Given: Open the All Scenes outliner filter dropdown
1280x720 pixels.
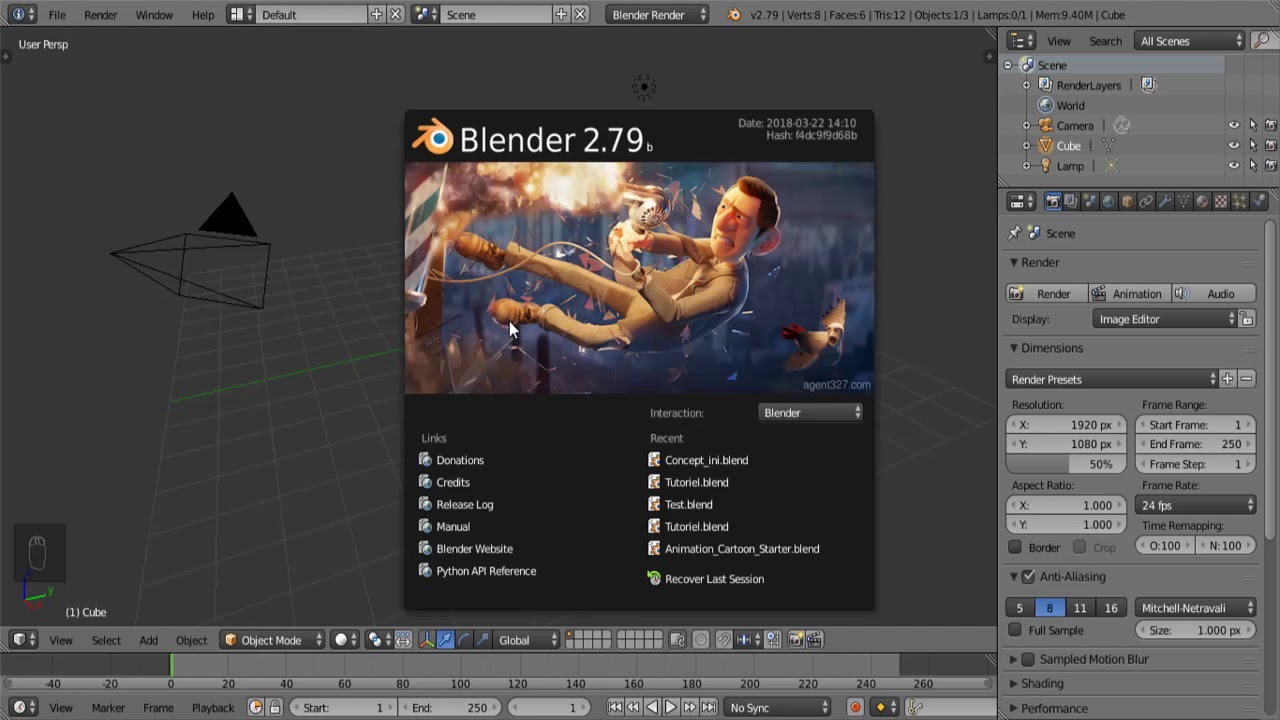Looking at the screenshot, I should coord(1190,41).
